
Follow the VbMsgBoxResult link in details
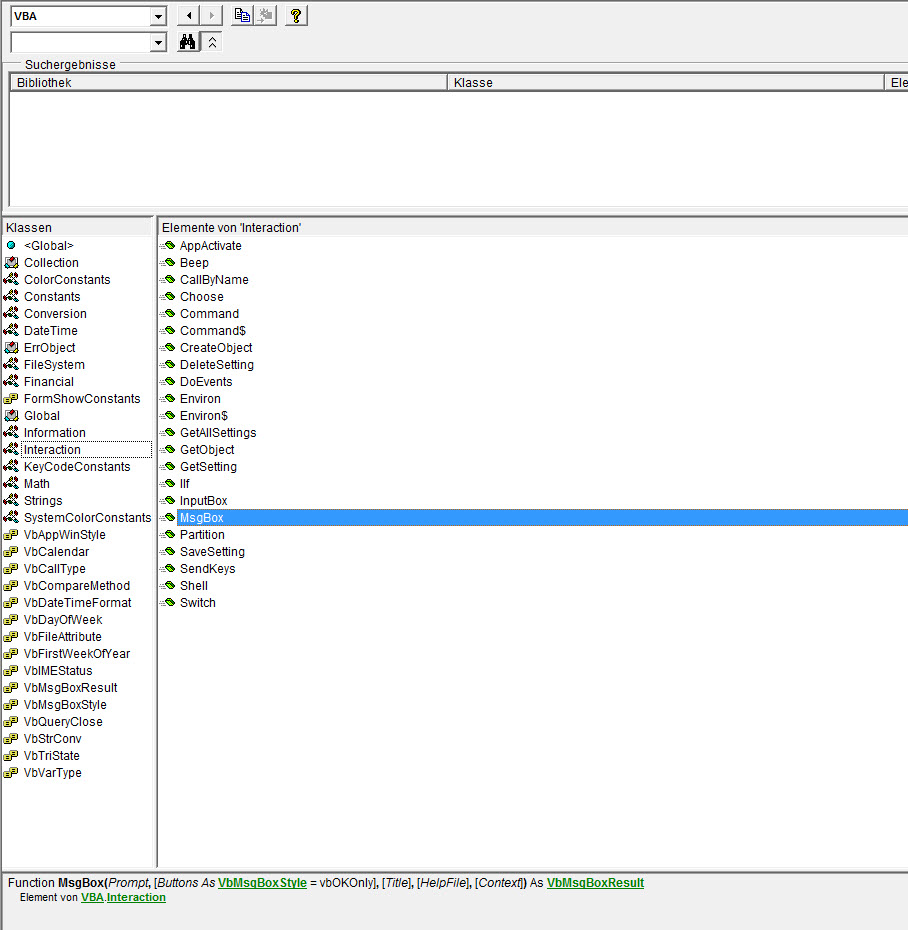click(595, 883)
